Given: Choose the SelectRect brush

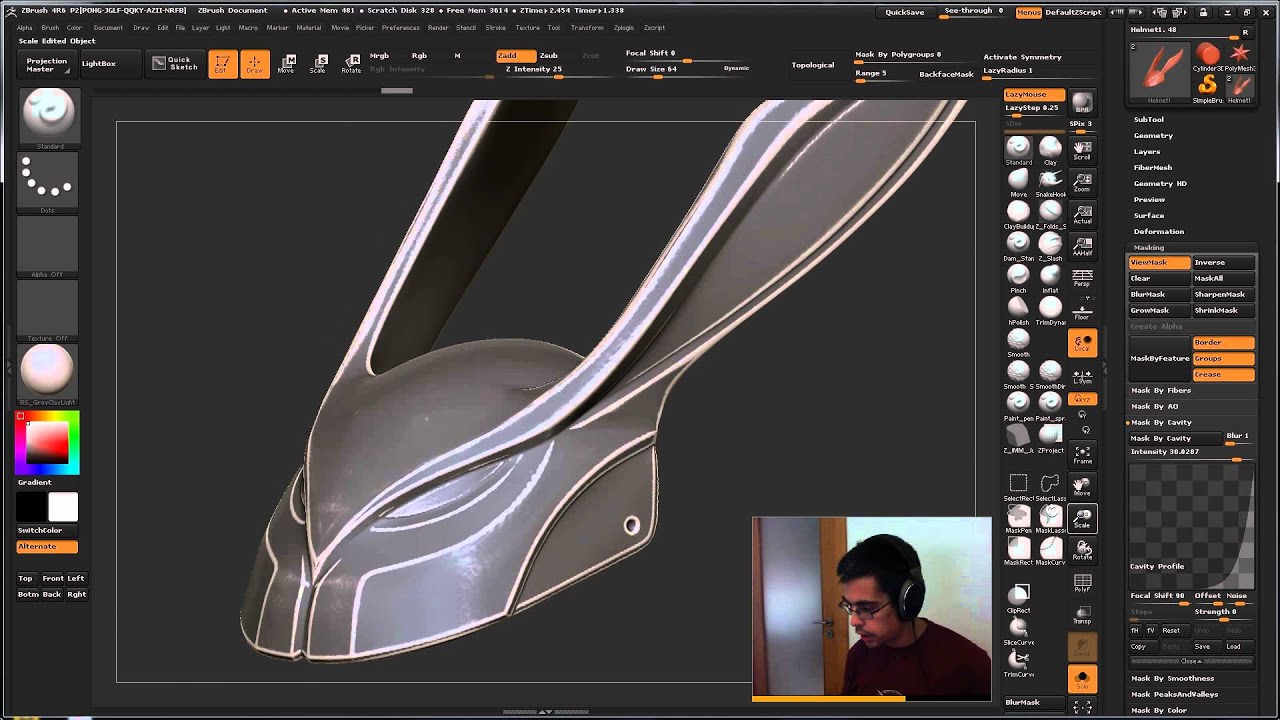Looking at the screenshot, I should click(x=1018, y=486).
